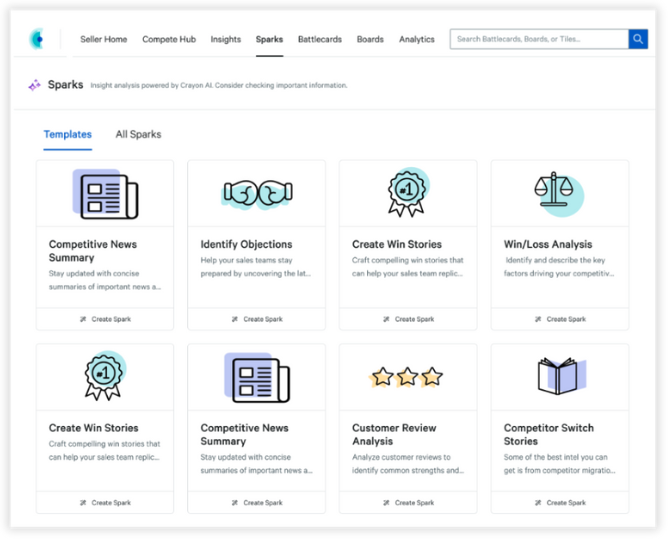Navigate to Battlecards
The height and width of the screenshot is (539, 670).
coord(320,40)
